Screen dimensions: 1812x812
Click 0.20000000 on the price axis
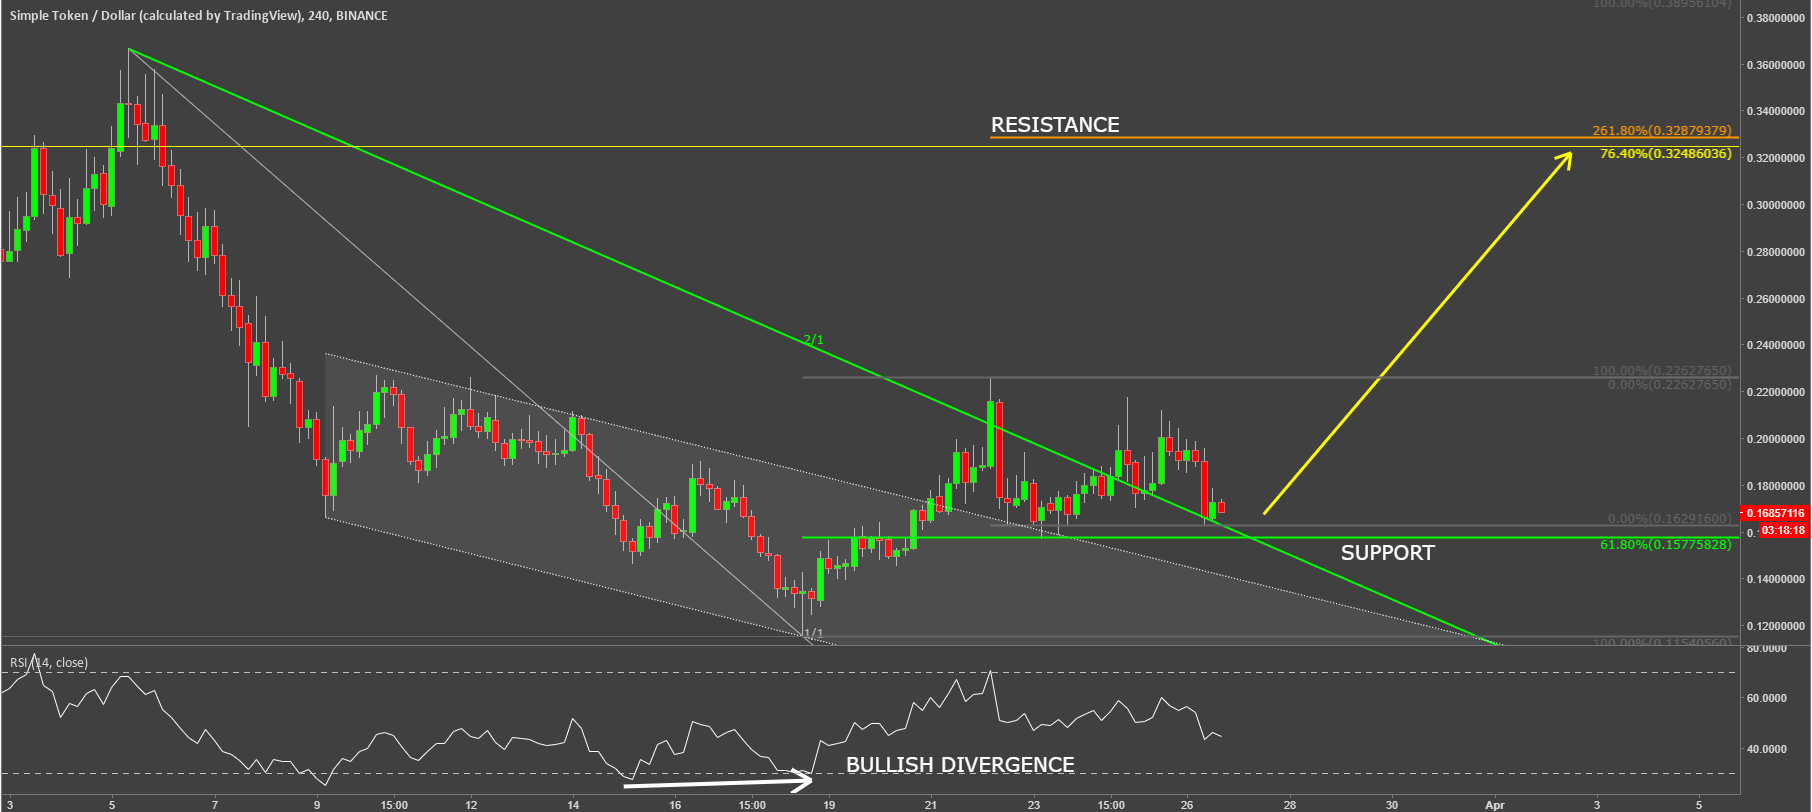tap(1775, 439)
